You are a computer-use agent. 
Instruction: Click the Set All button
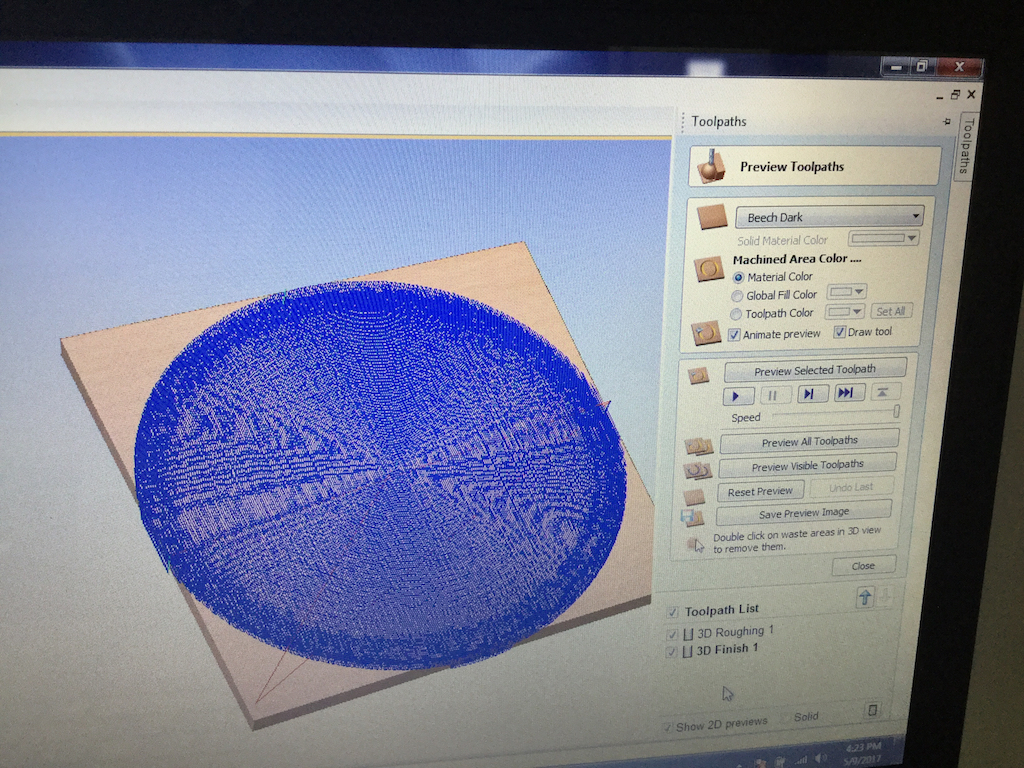pyautogui.click(x=890, y=312)
